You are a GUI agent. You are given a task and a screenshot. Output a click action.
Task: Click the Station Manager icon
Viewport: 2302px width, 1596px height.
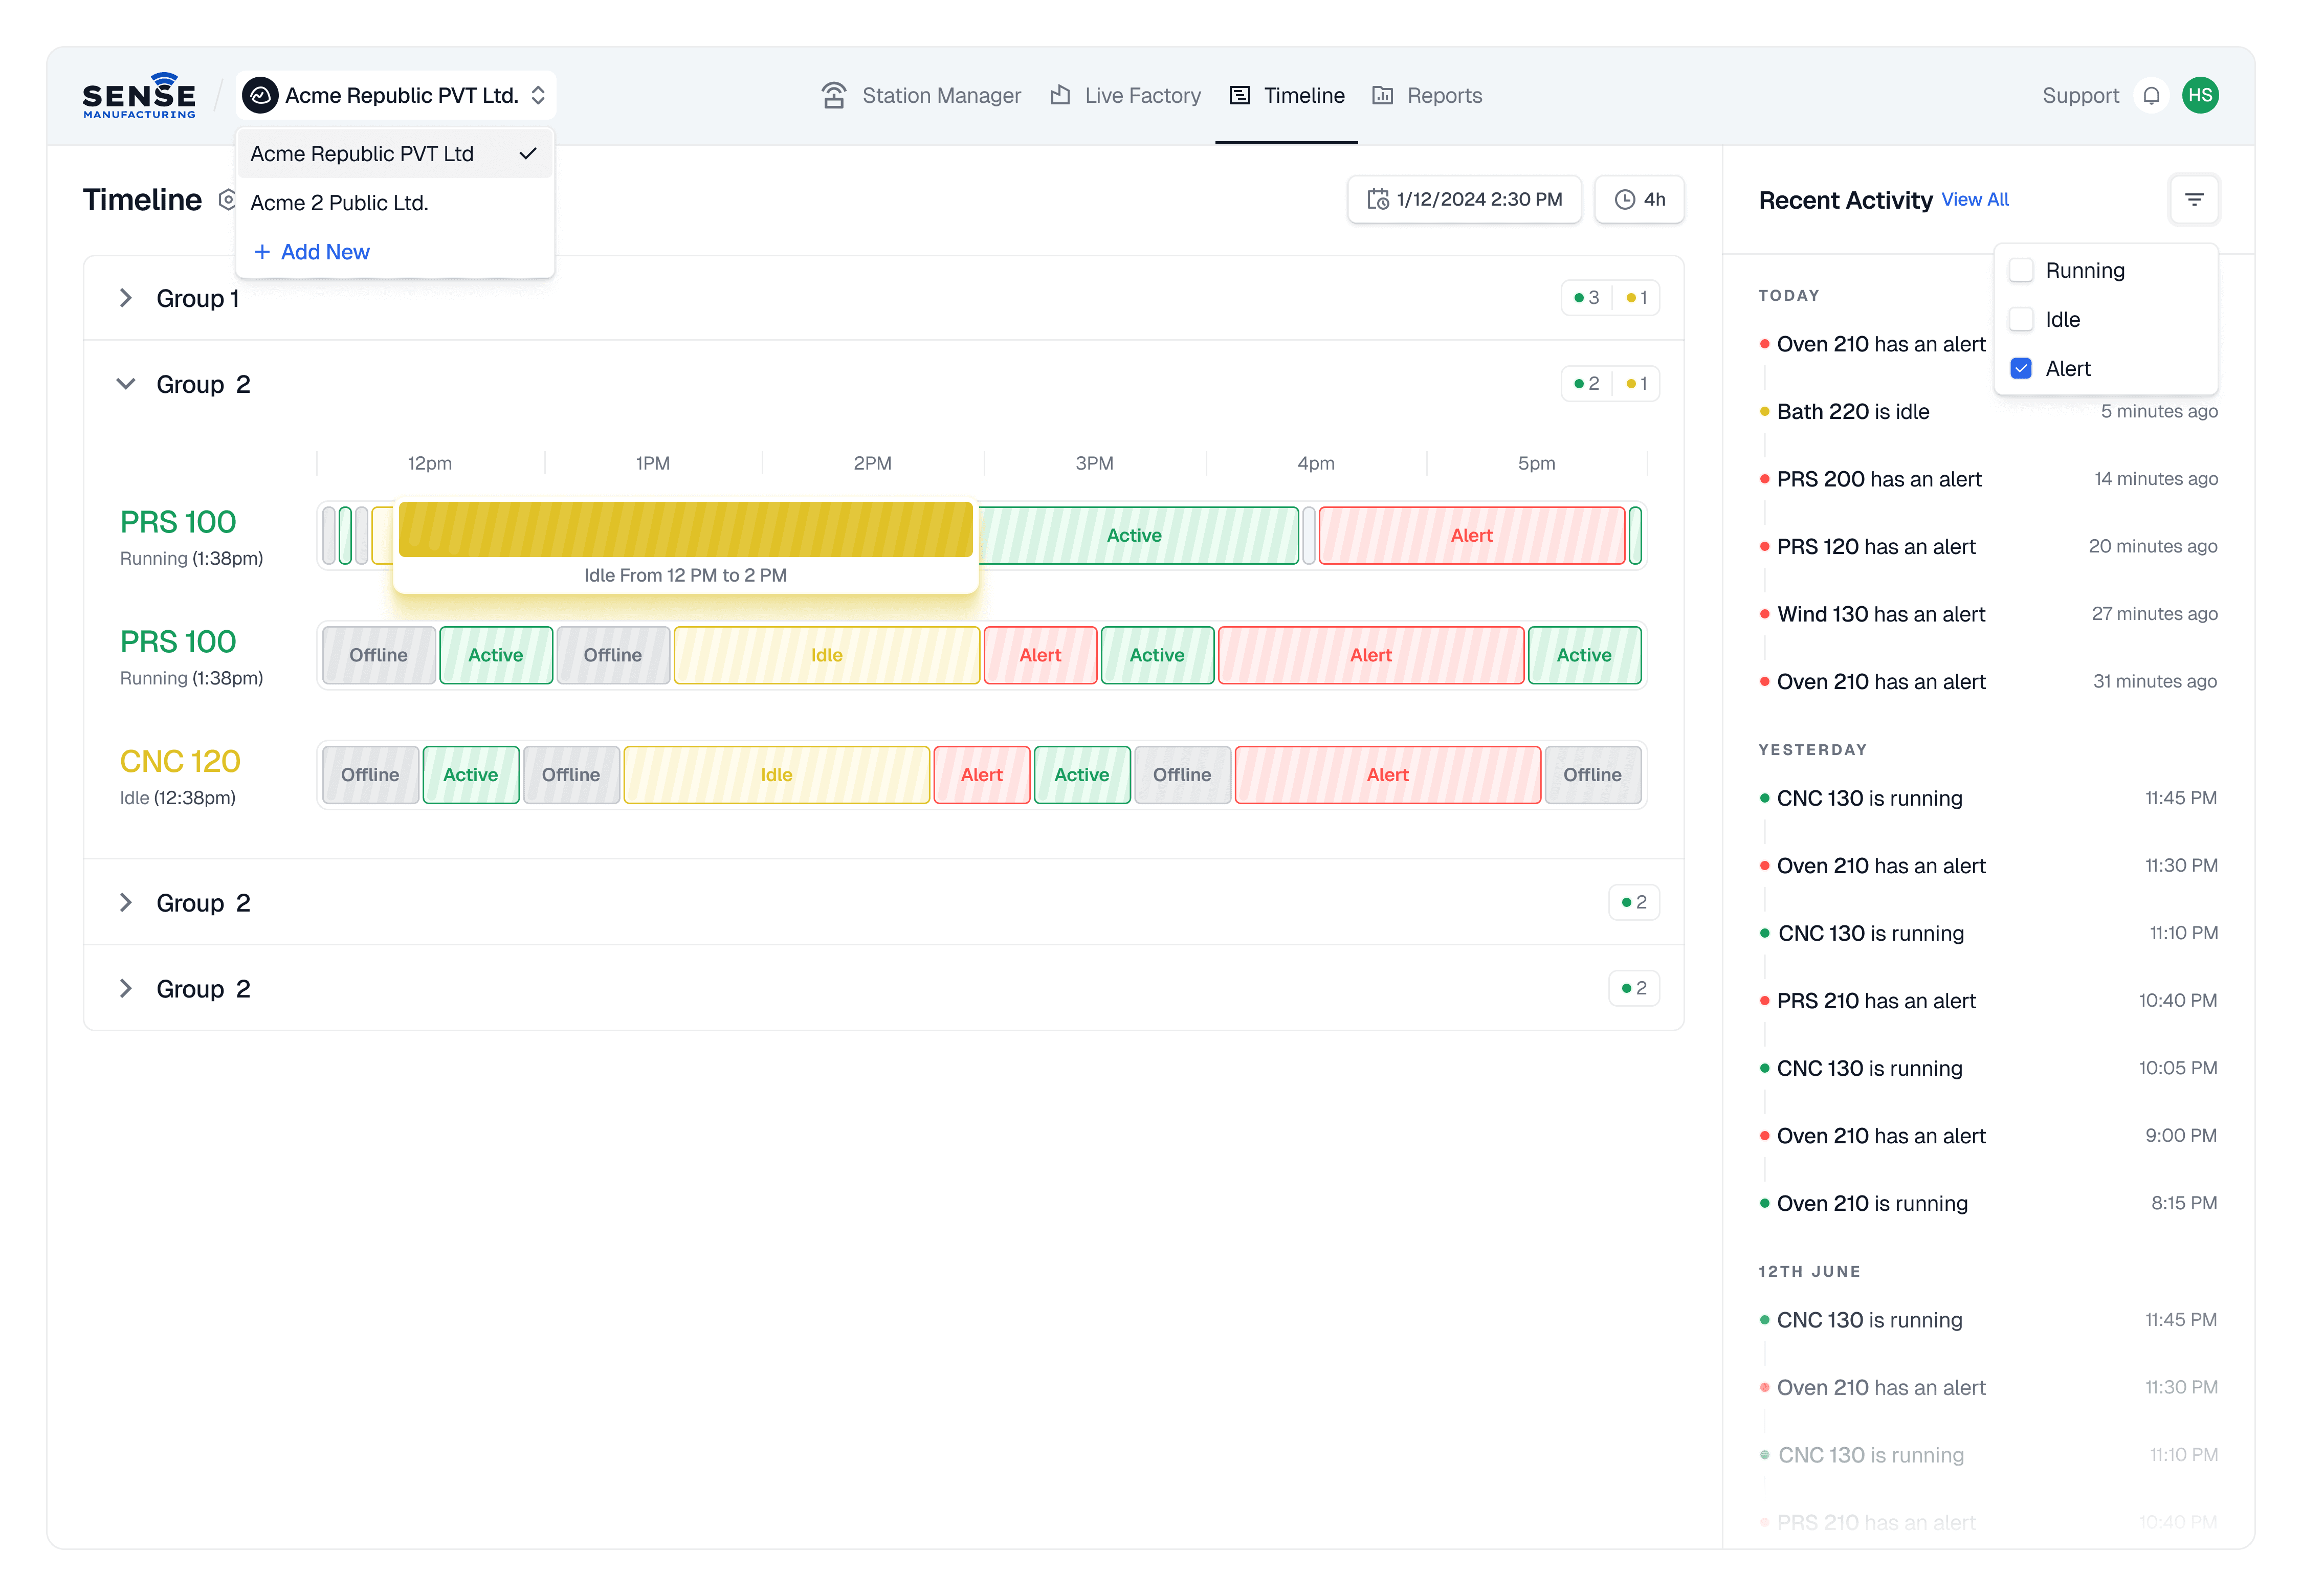[833, 96]
